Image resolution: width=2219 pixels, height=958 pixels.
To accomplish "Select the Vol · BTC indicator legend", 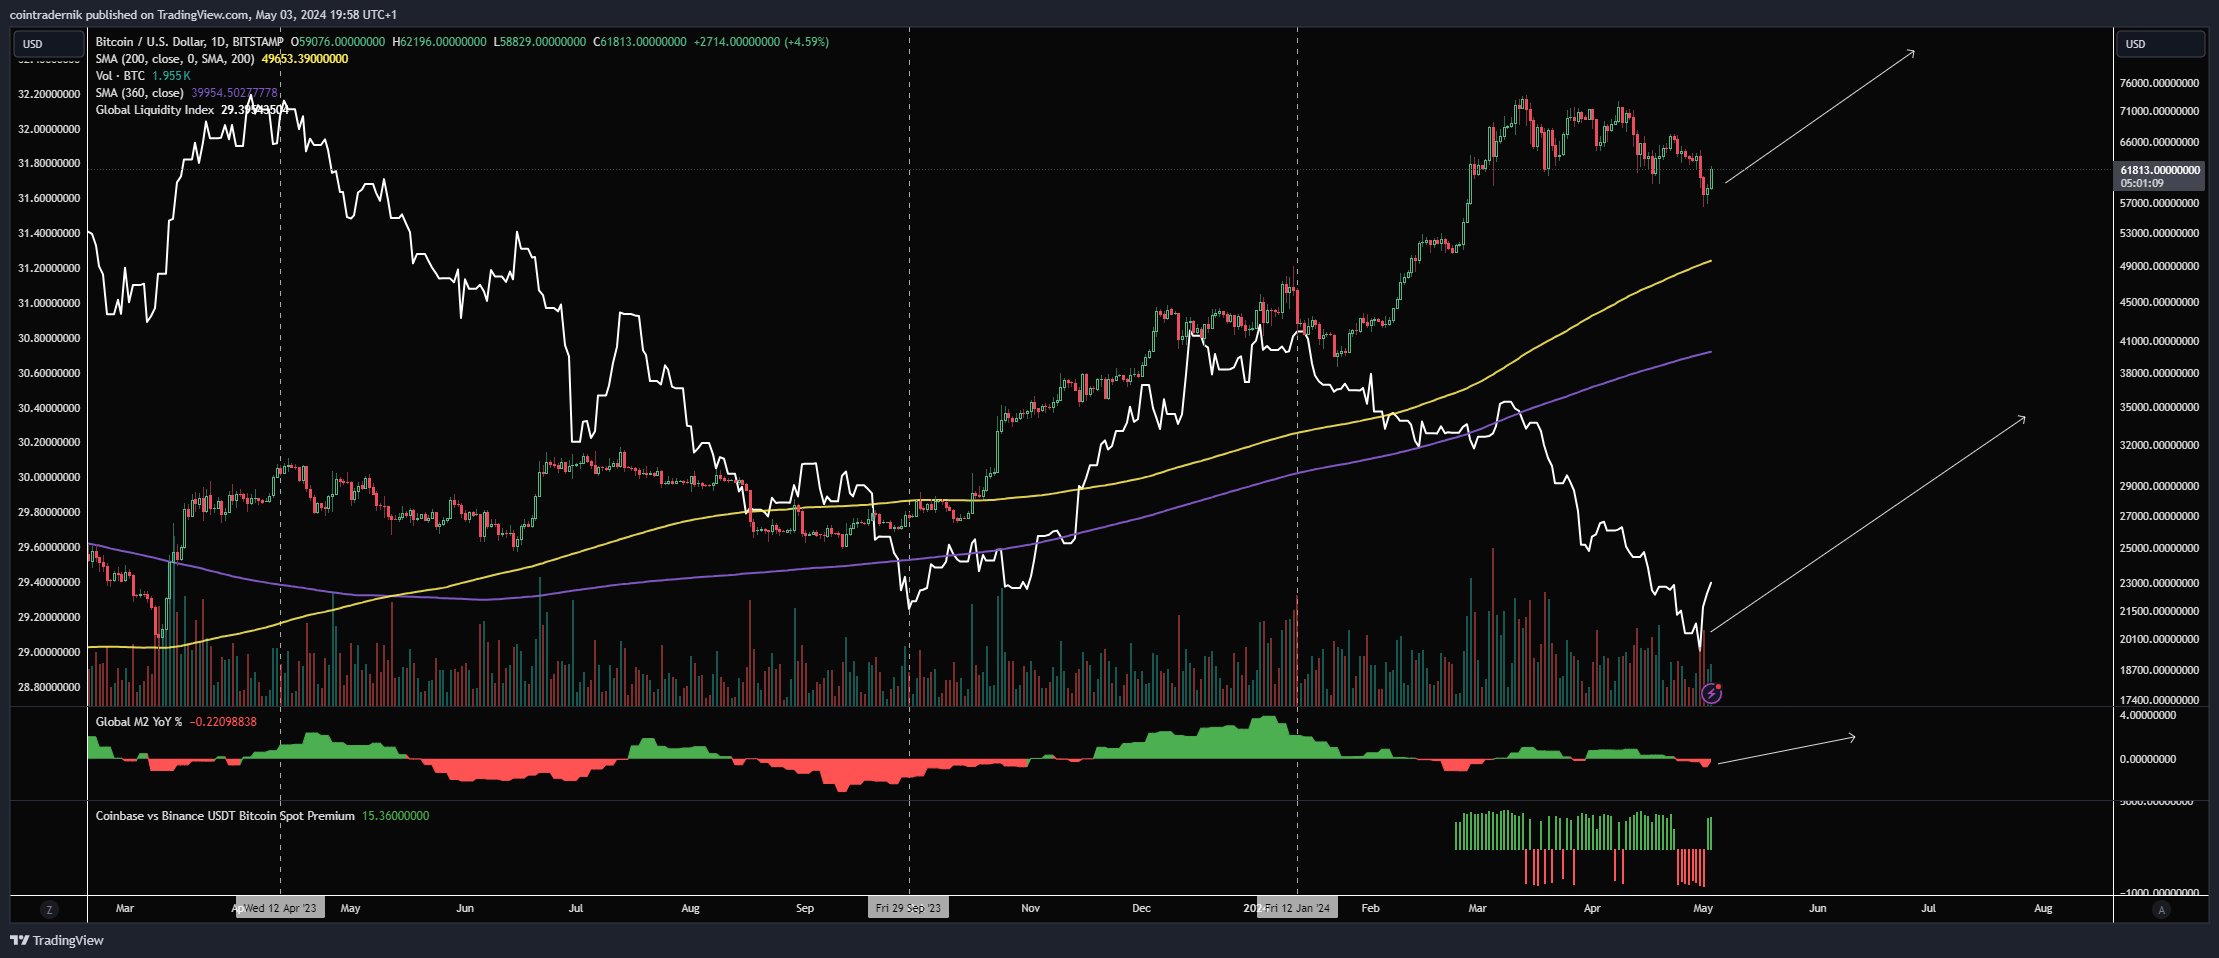I will [x=120, y=76].
